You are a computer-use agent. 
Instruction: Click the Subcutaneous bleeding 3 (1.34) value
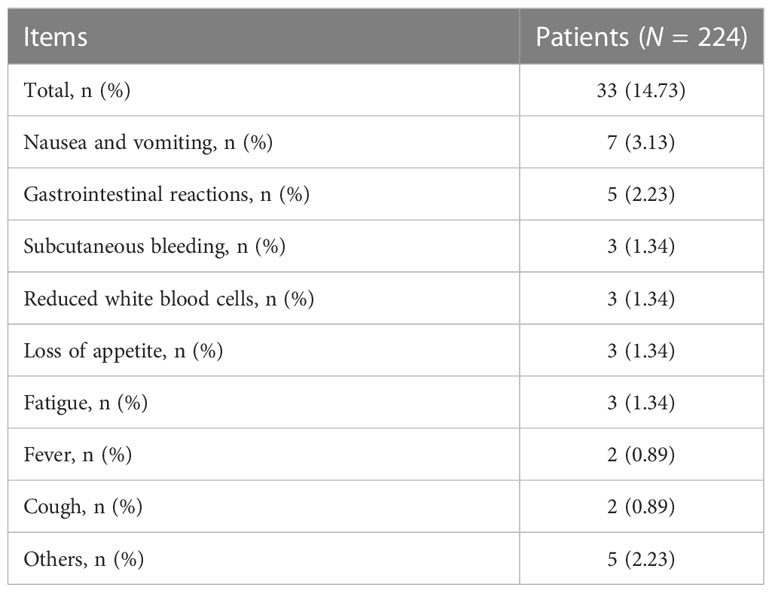coord(641,246)
